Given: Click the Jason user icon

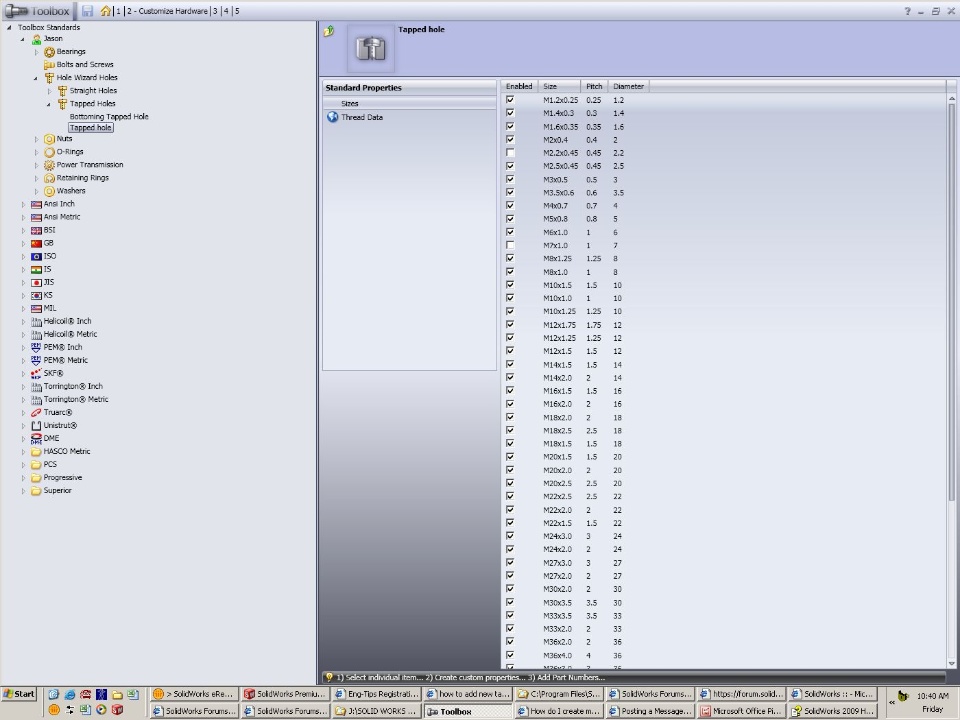Looking at the screenshot, I should click(36, 39).
